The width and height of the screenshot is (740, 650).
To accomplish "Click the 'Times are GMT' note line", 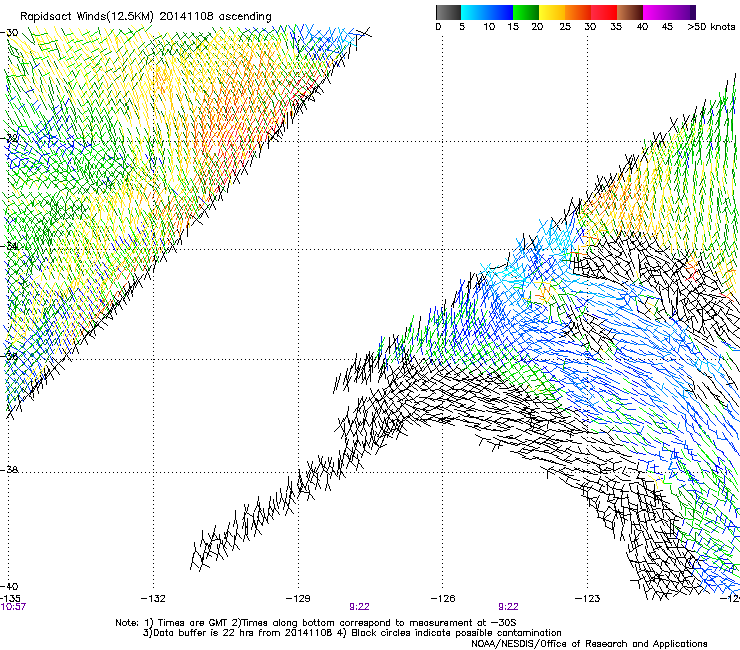I will (x=316, y=623).
